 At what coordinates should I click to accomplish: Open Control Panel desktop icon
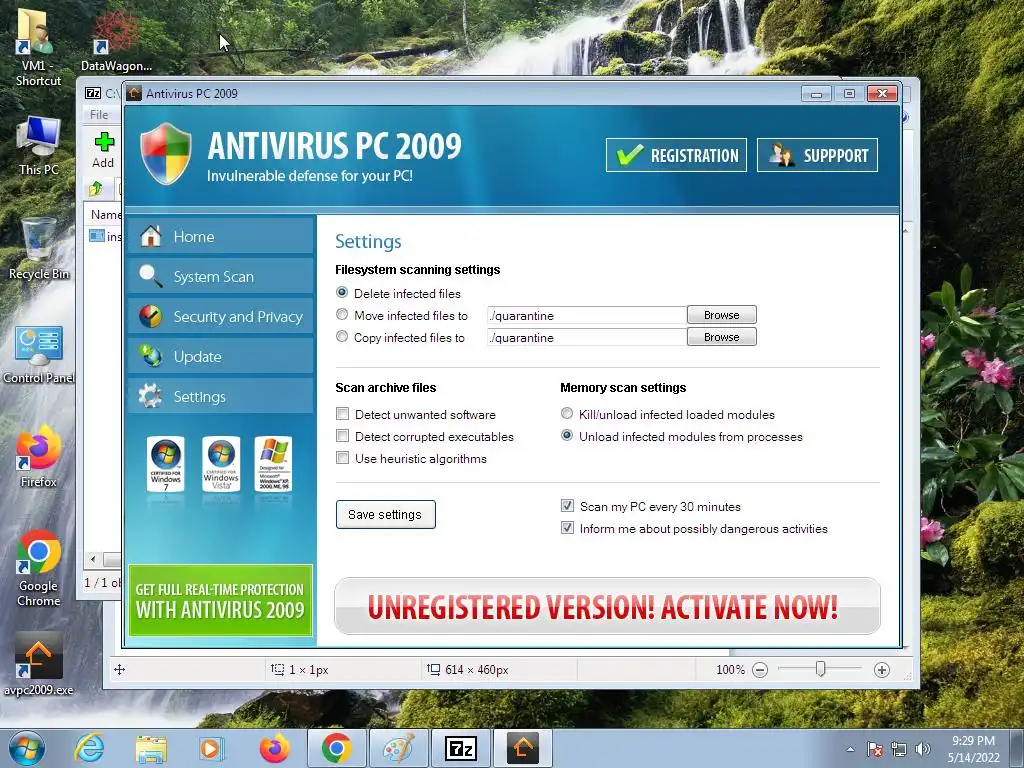click(39, 355)
